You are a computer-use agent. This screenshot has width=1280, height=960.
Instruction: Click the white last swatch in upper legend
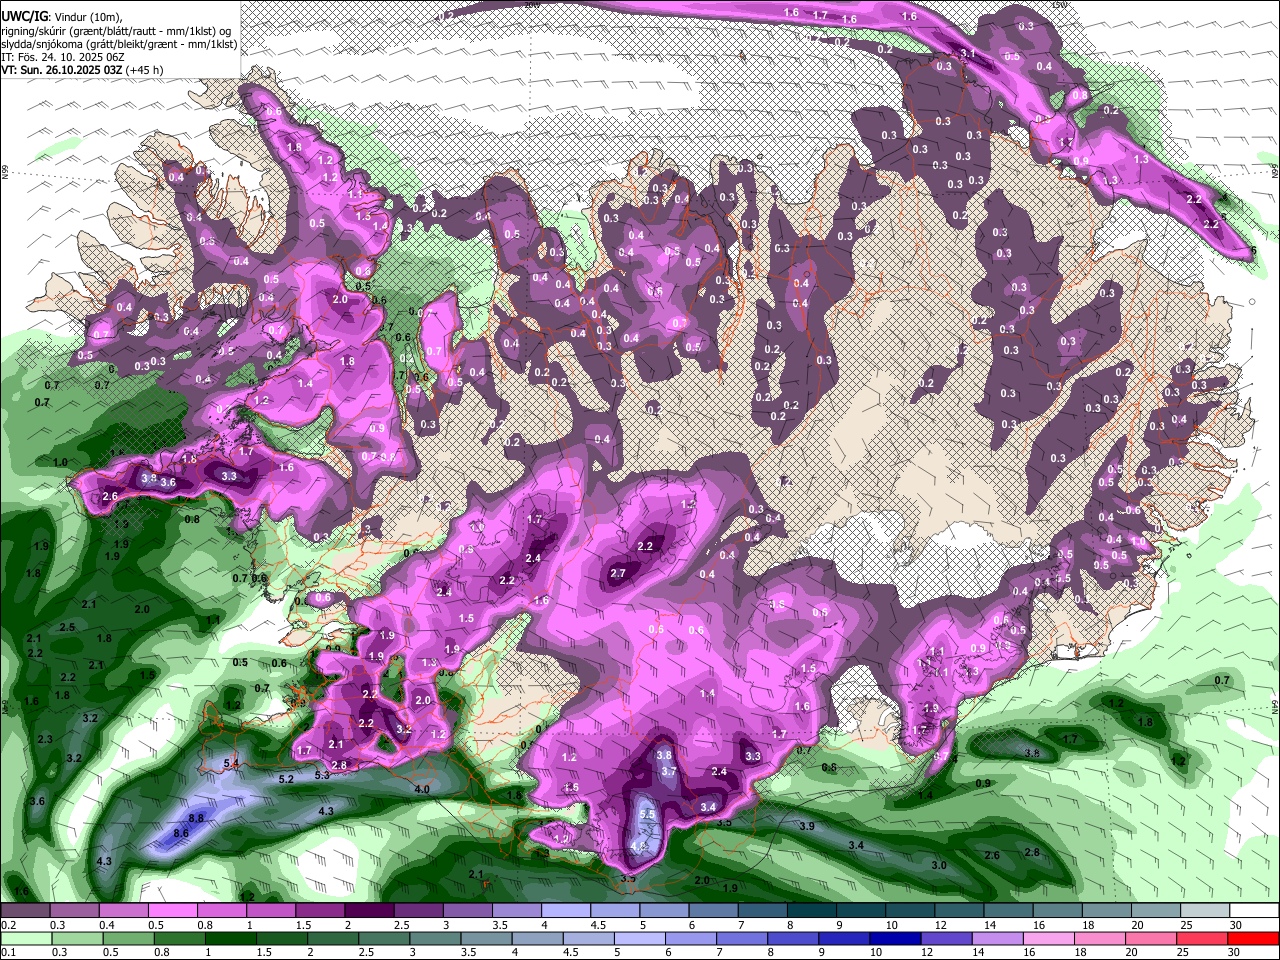[1254, 911]
